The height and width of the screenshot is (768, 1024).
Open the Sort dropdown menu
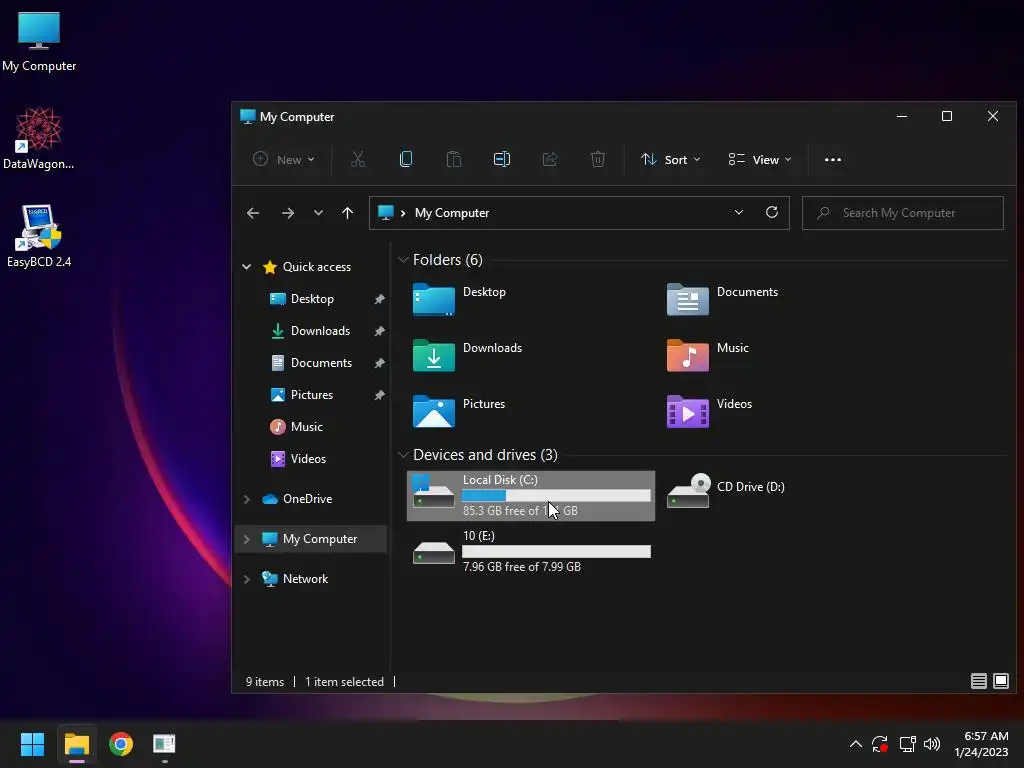coord(671,159)
